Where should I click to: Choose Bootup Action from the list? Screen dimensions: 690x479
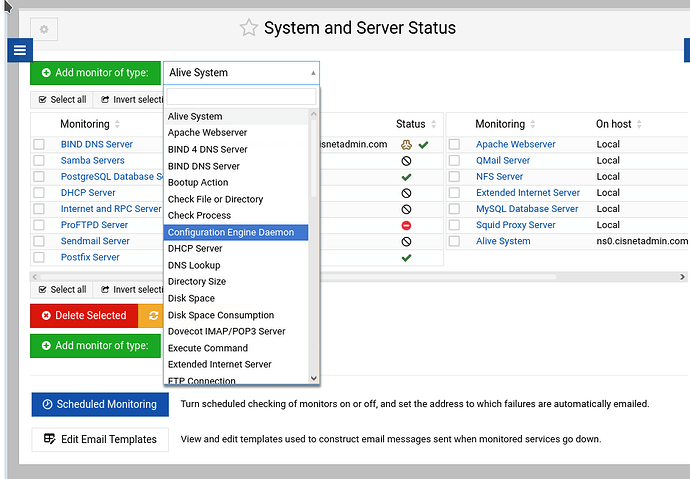[236, 183]
